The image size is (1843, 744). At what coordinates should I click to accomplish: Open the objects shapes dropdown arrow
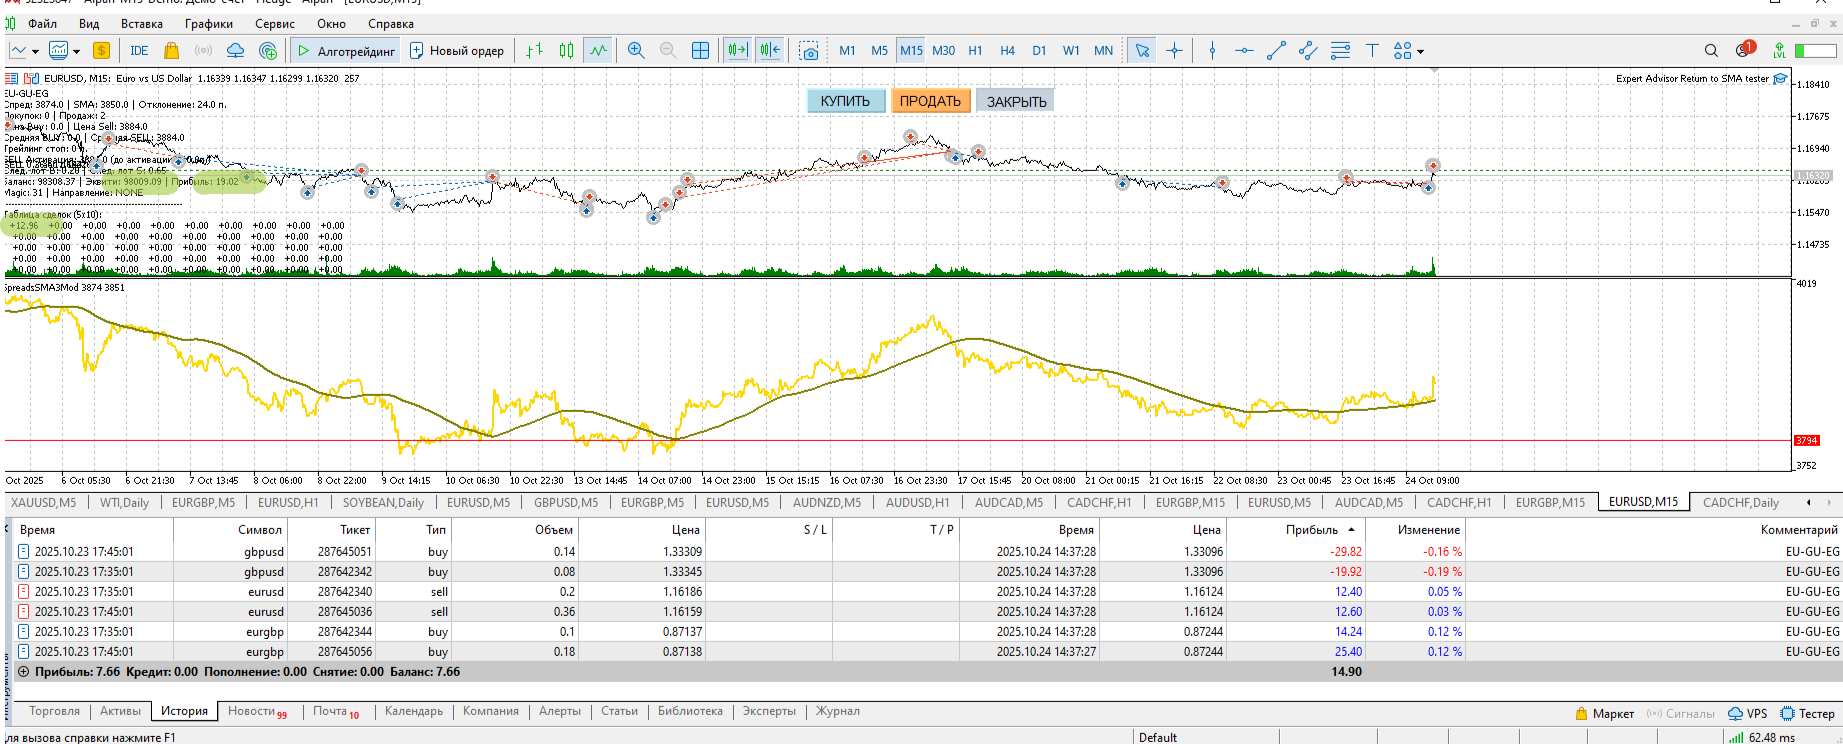point(1420,51)
